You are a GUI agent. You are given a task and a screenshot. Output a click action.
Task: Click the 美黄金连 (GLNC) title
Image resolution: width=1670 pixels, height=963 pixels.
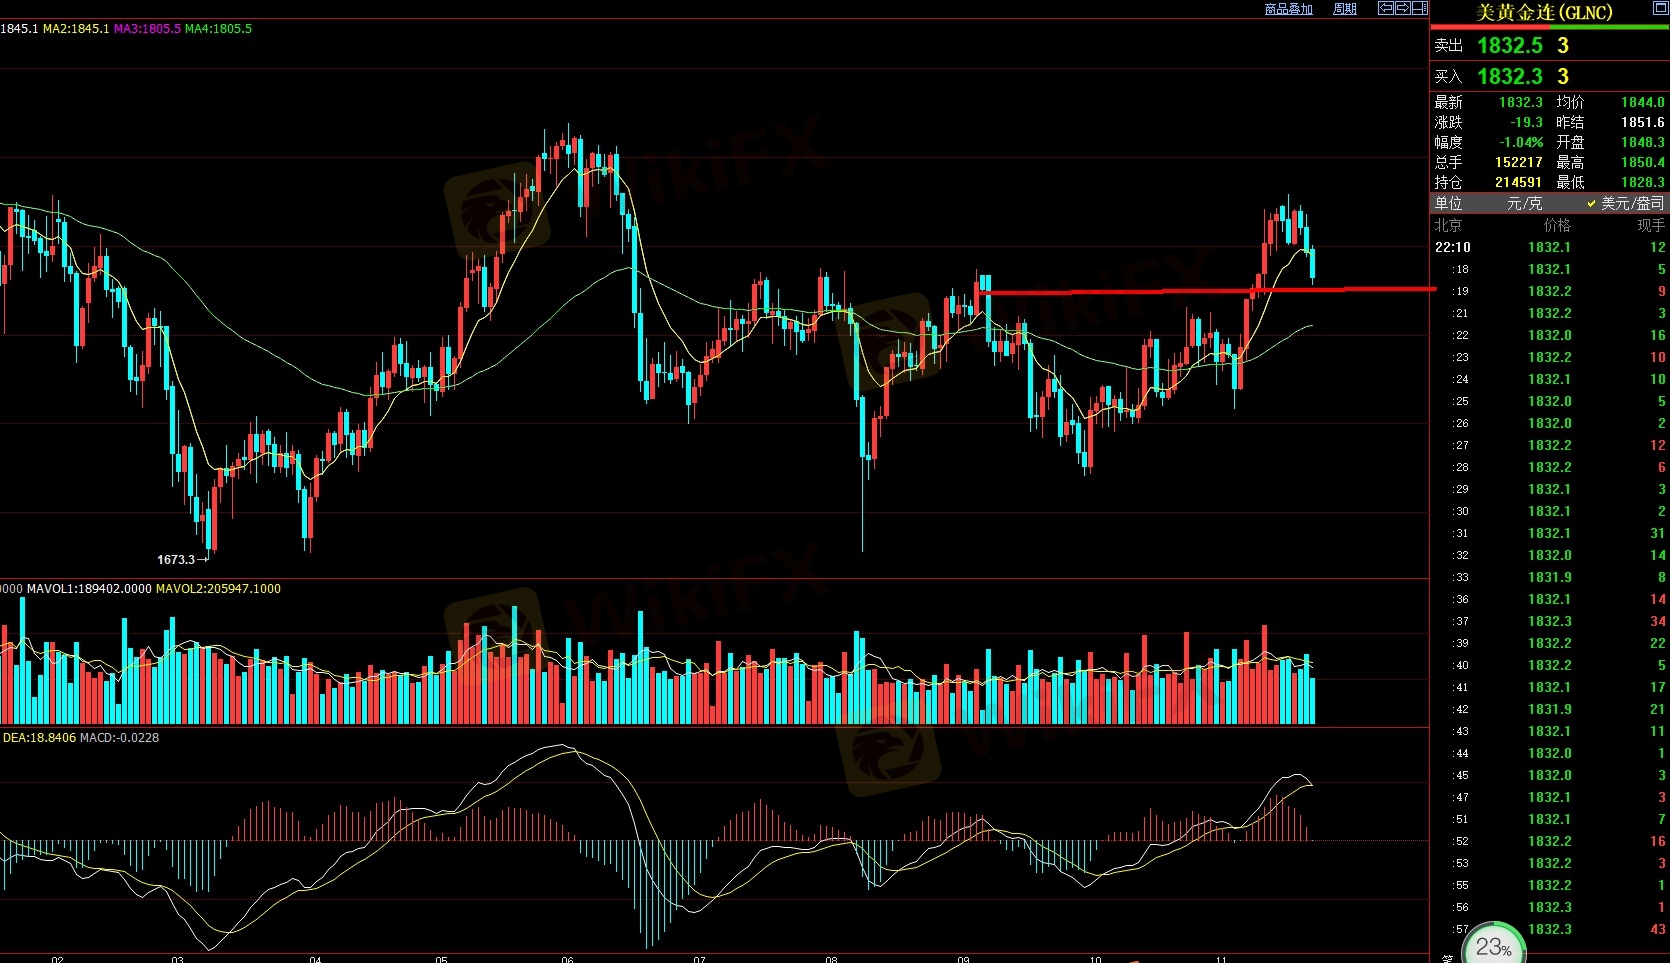tap(1544, 12)
